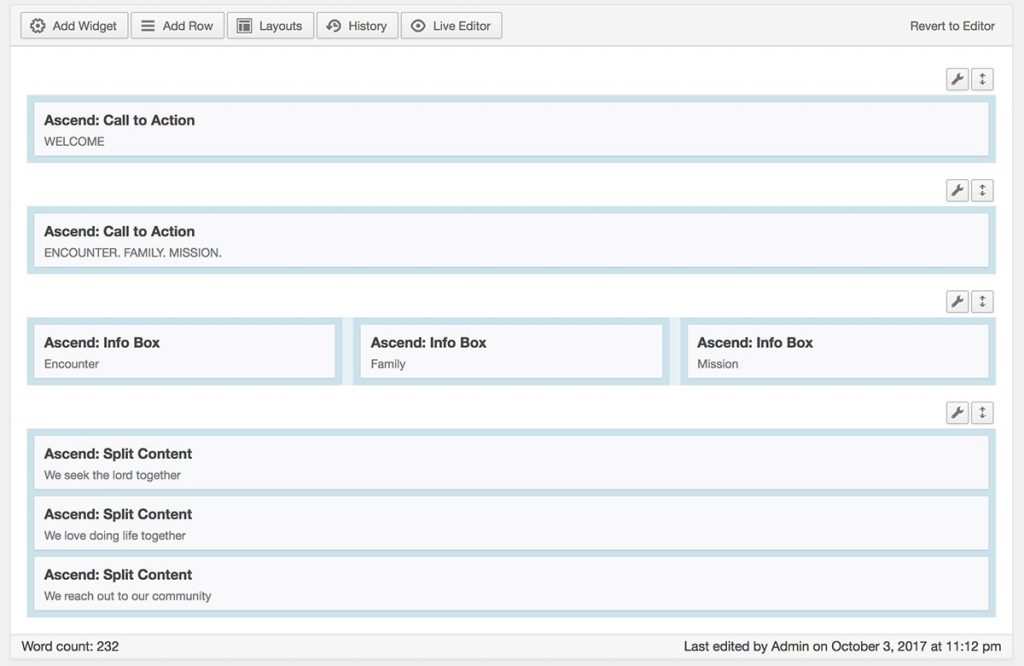Open settings wrench for the WELCOME row
This screenshot has height=666, width=1024.
[x=957, y=79]
